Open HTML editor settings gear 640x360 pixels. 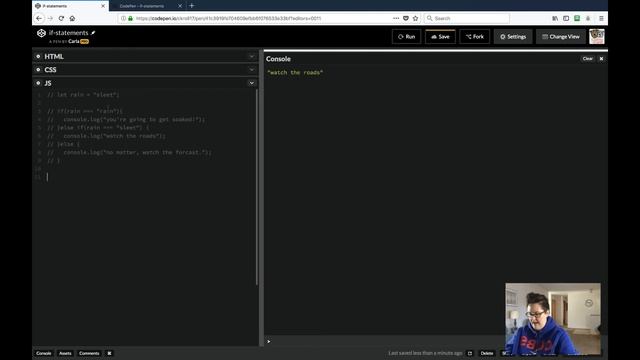pos(38,56)
